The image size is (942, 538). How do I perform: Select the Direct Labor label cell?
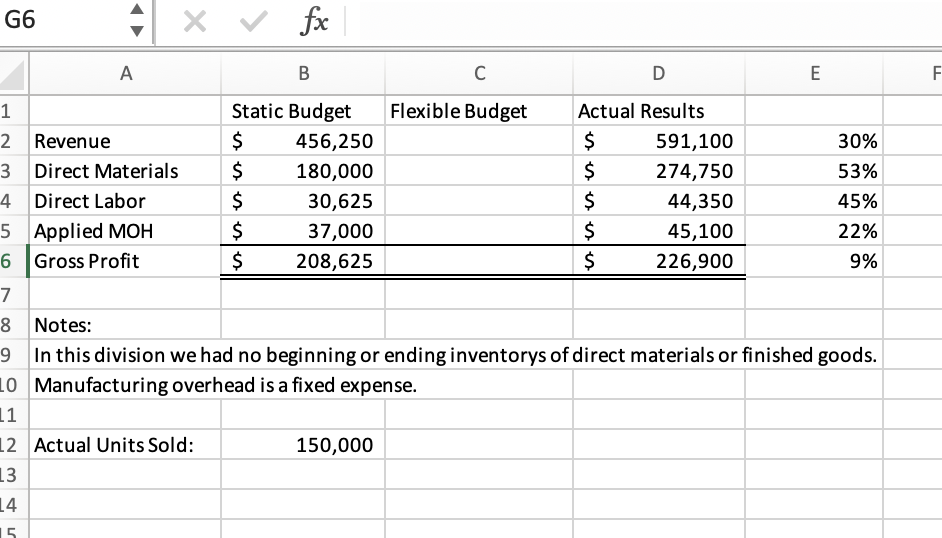(126, 201)
